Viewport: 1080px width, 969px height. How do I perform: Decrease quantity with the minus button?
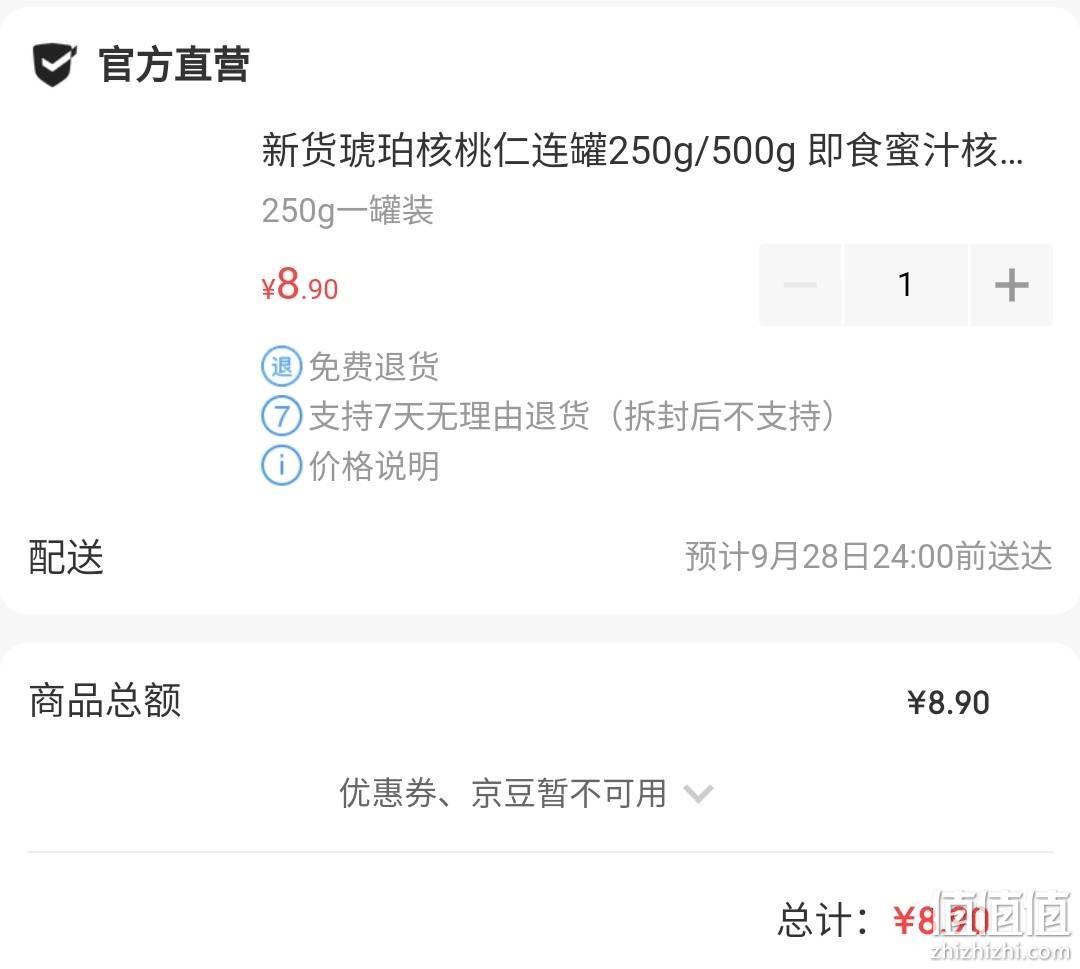(800, 284)
